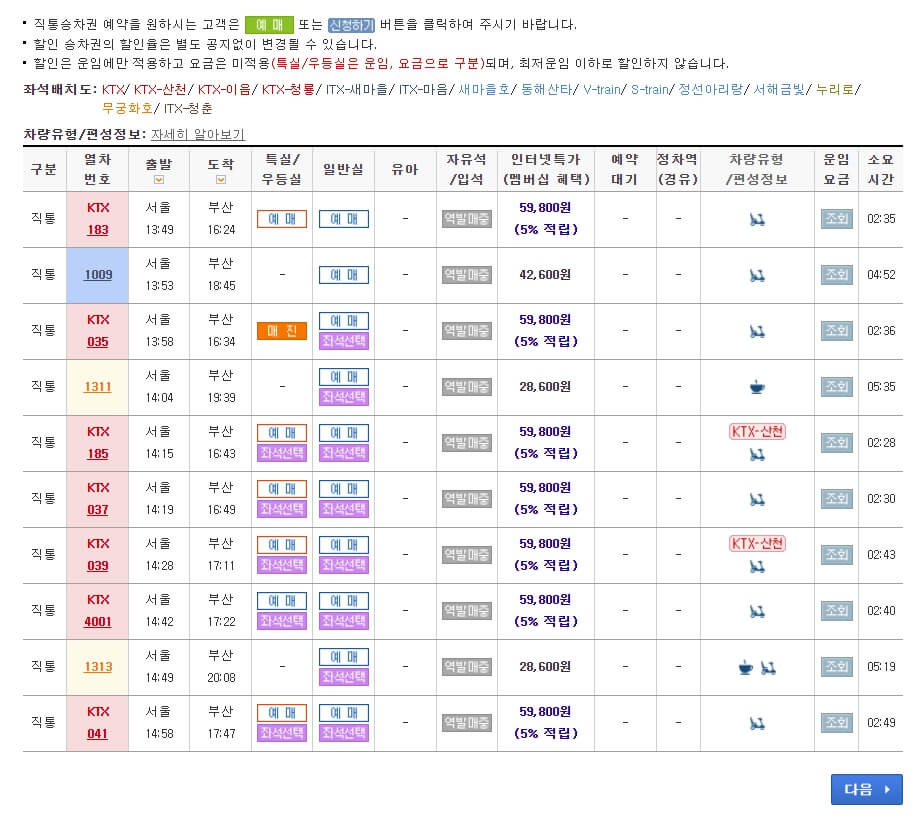Click the wheelchair space icon for KTX 185

click(x=757, y=455)
